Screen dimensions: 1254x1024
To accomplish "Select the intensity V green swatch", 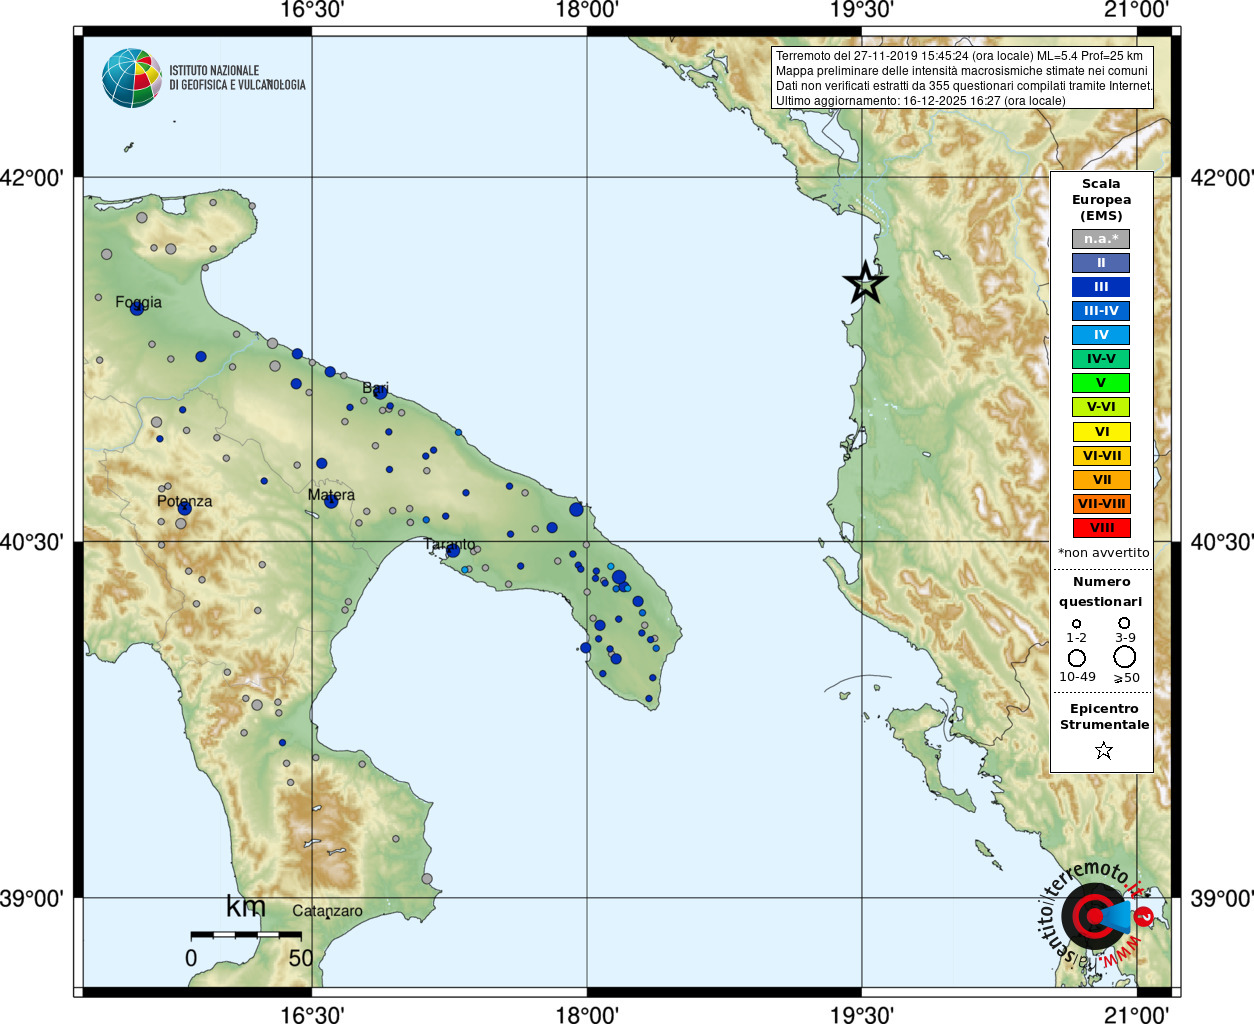I will 1101,383.
